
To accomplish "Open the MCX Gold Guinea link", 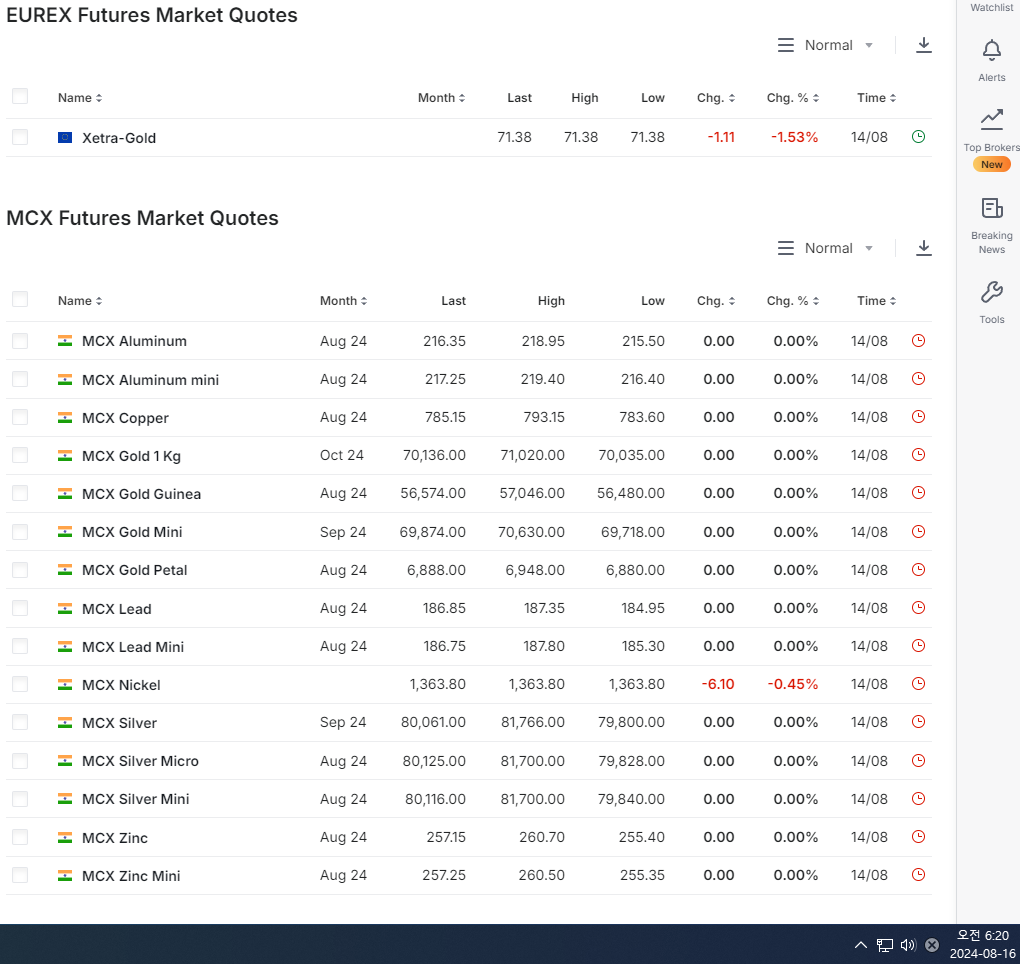I will [141, 494].
